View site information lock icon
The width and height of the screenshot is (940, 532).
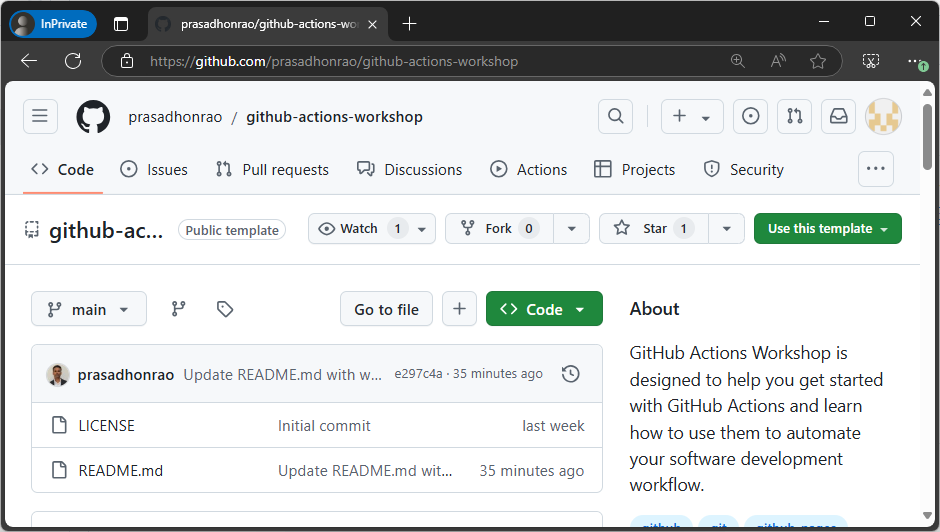[x=127, y=61]
